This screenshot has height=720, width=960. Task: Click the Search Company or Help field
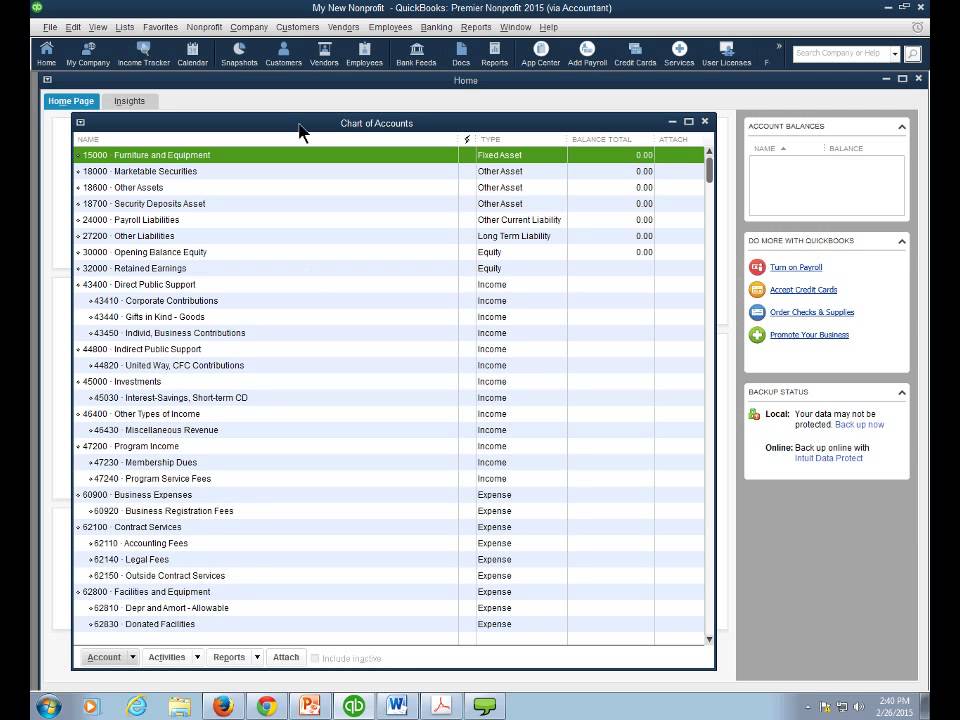[x=842, y=54]
